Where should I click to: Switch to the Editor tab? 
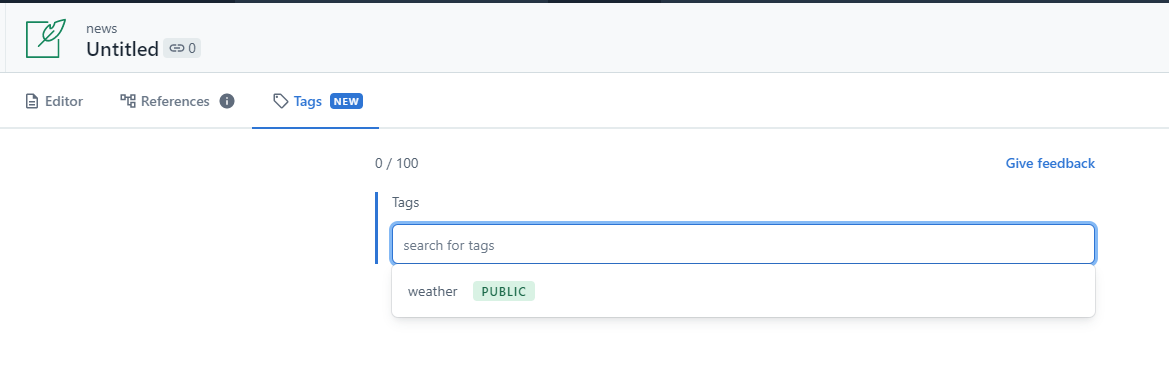(54, 101)
